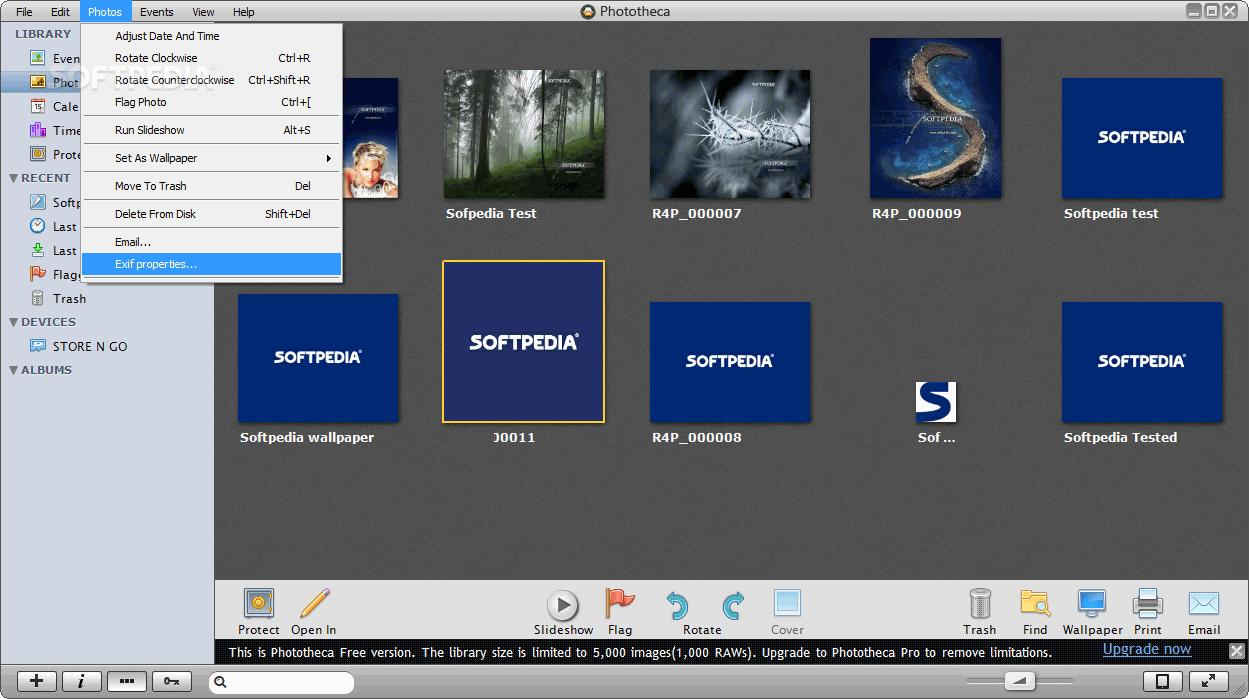Open the Set As Wallpaper submenu
This screenshot has height=699, width=1249.
coord(212,158)
